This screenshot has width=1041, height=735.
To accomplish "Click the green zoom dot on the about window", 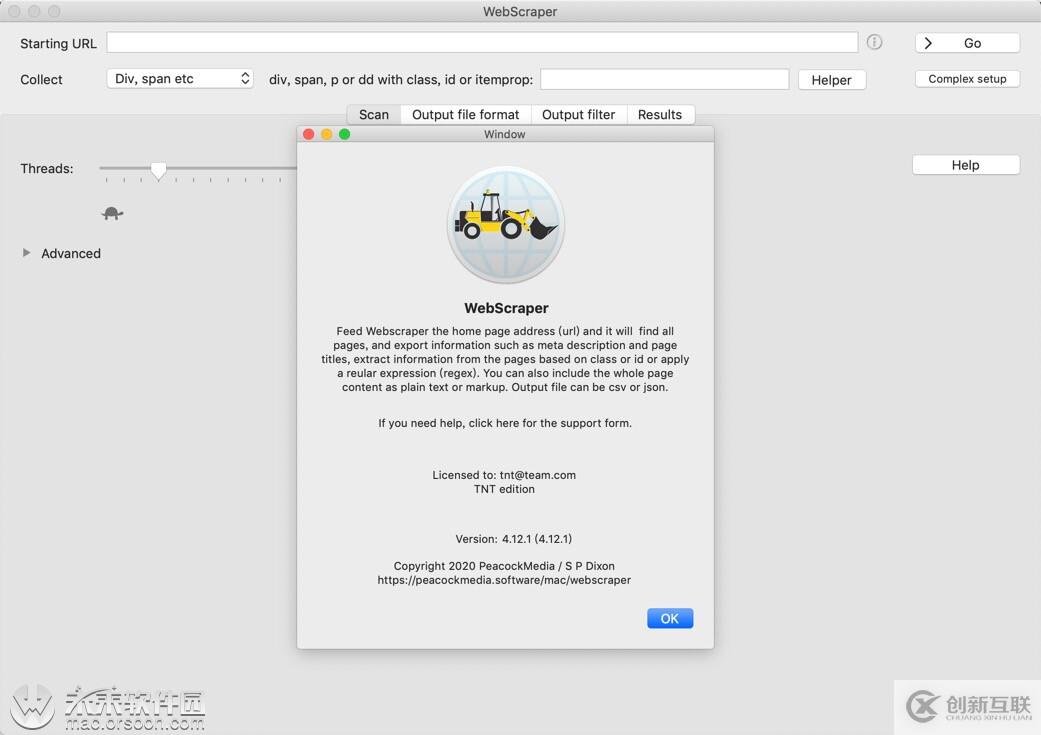I will (344, 133).
